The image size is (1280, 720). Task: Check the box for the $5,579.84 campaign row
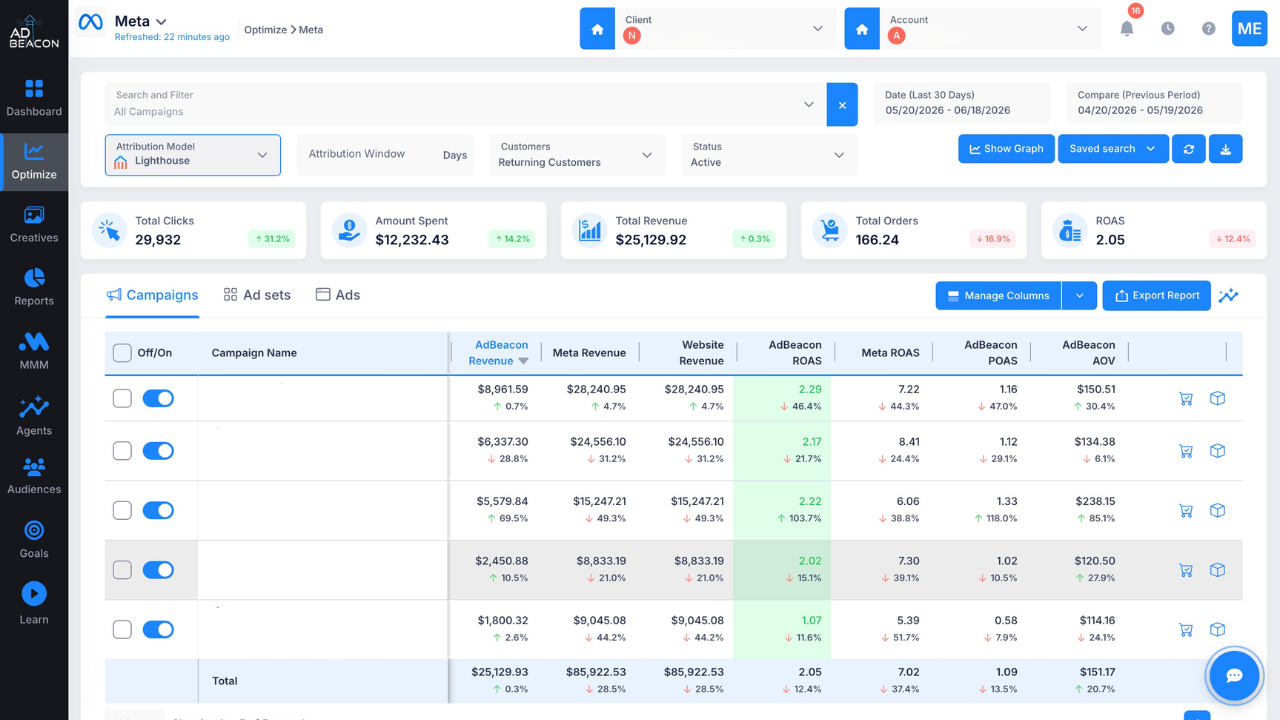pyautogui.click(x=122, y=510)
